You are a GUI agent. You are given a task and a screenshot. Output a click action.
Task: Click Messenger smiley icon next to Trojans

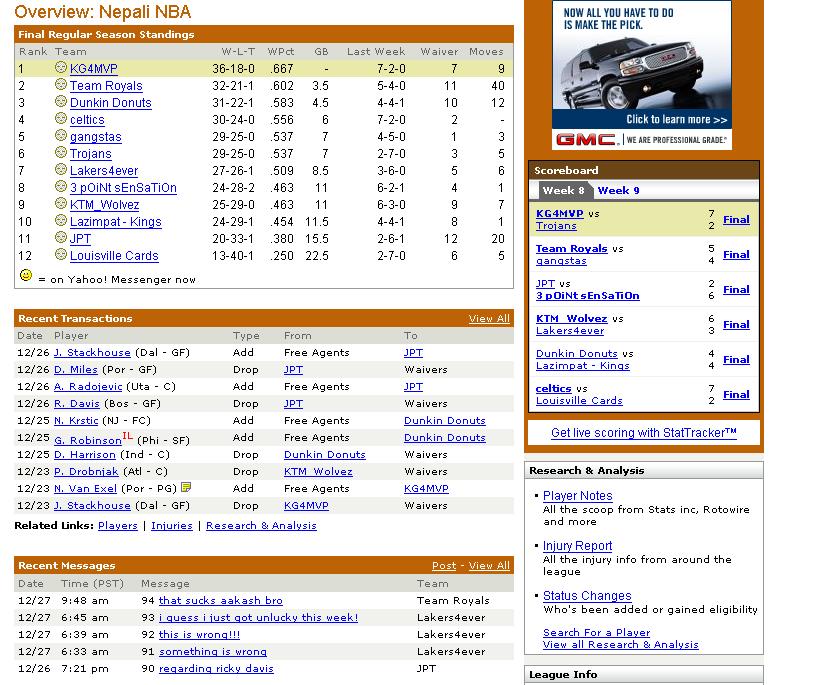pos(61,153)
